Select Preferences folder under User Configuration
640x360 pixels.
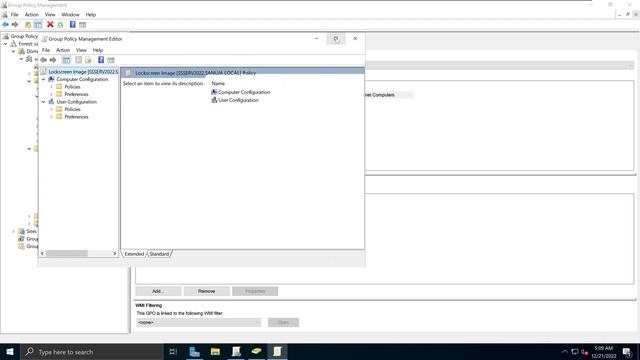(x=76, y=117)
